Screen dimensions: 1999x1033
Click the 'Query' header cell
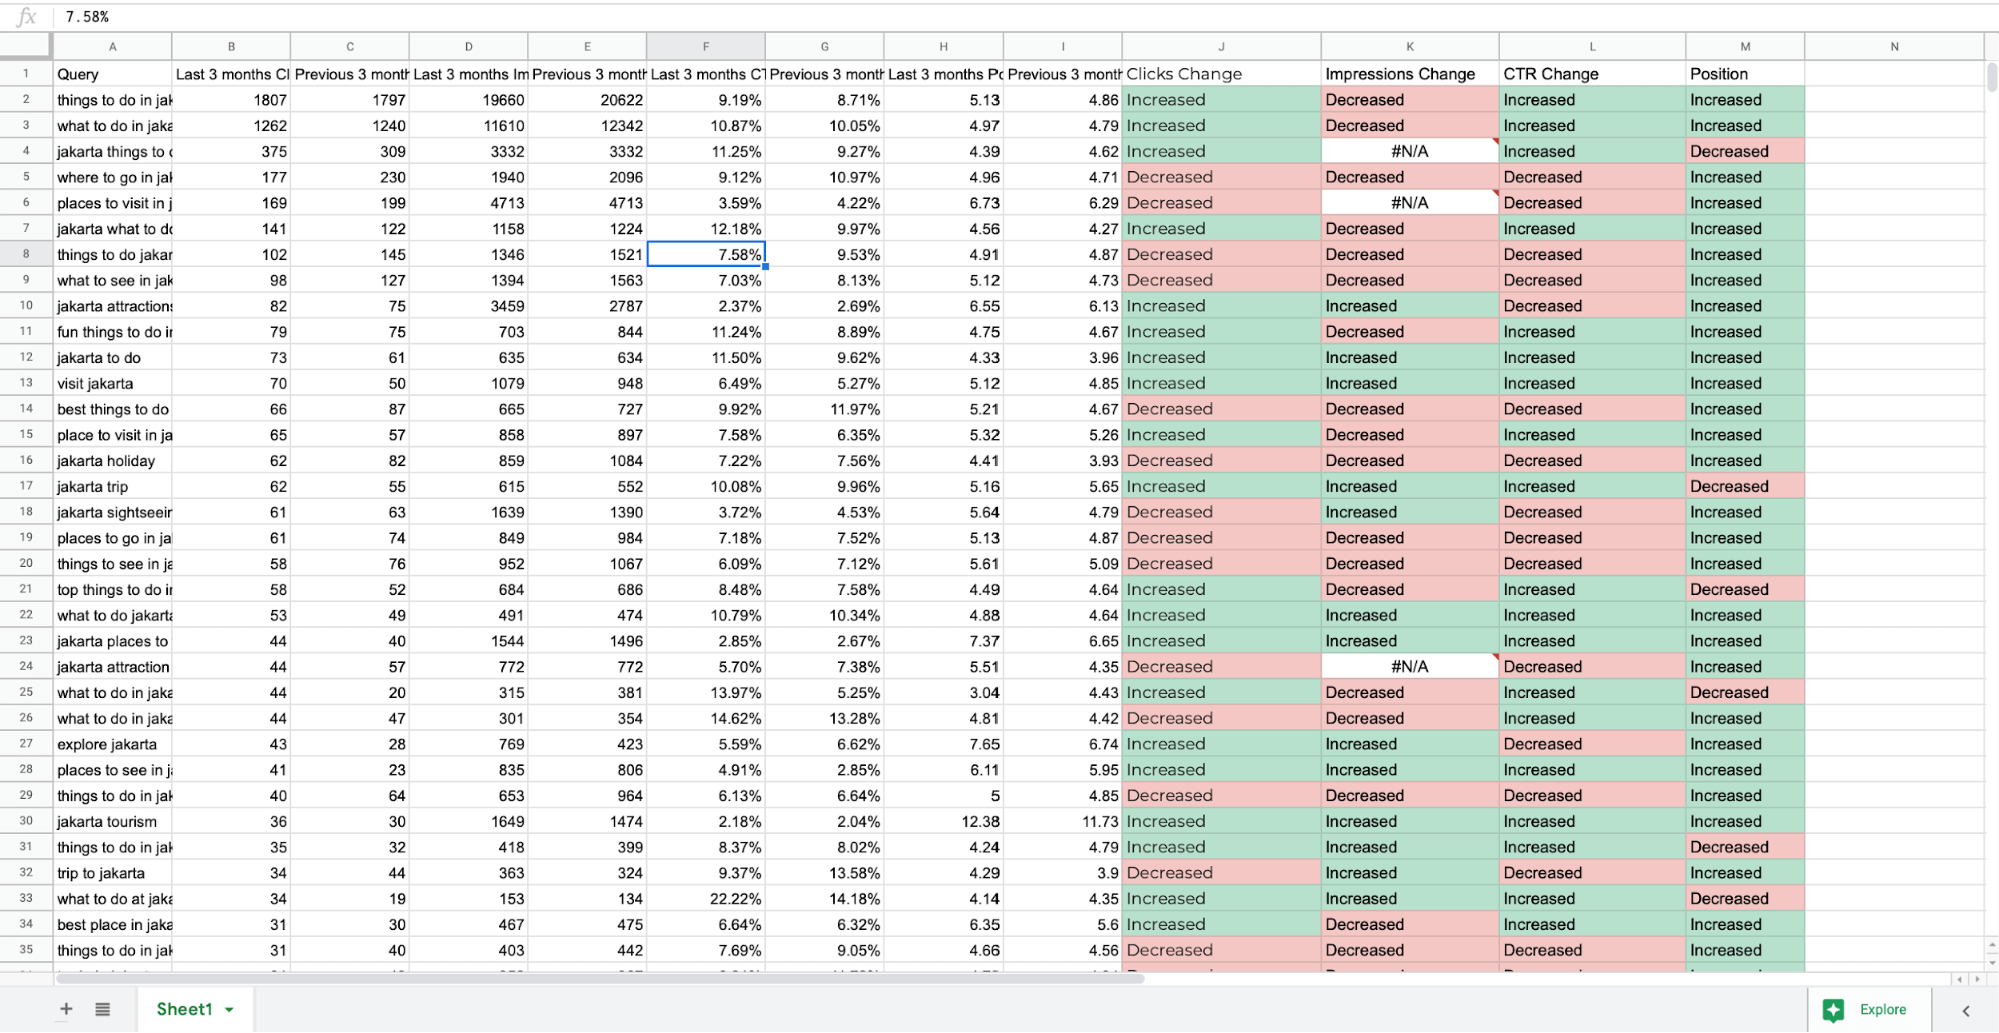[x=112, y=74]
